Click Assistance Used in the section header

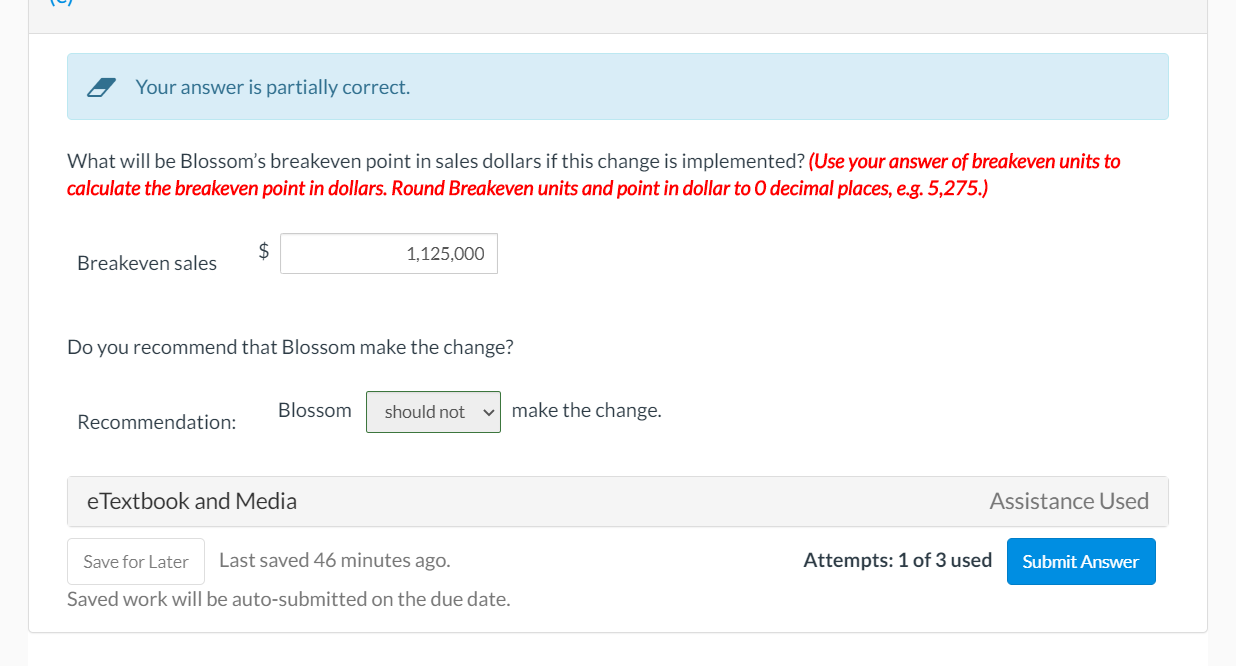coord(1068,500)
